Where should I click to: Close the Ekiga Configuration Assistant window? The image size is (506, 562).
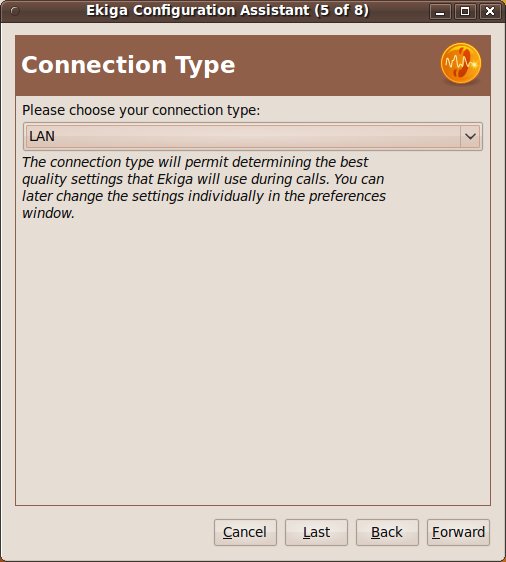pyautogui.click(x=490, y=11)
